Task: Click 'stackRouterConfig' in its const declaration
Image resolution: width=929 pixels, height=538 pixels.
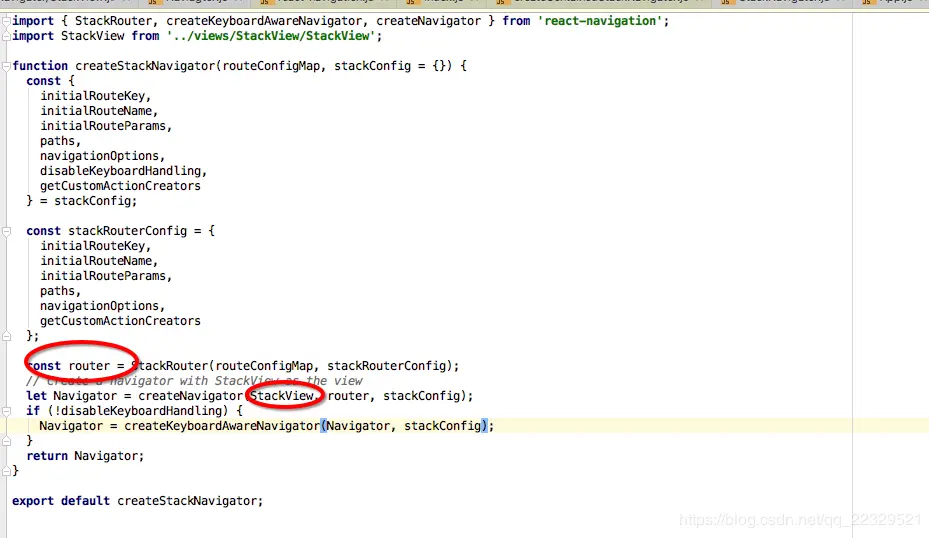Action: click(127, 231)
